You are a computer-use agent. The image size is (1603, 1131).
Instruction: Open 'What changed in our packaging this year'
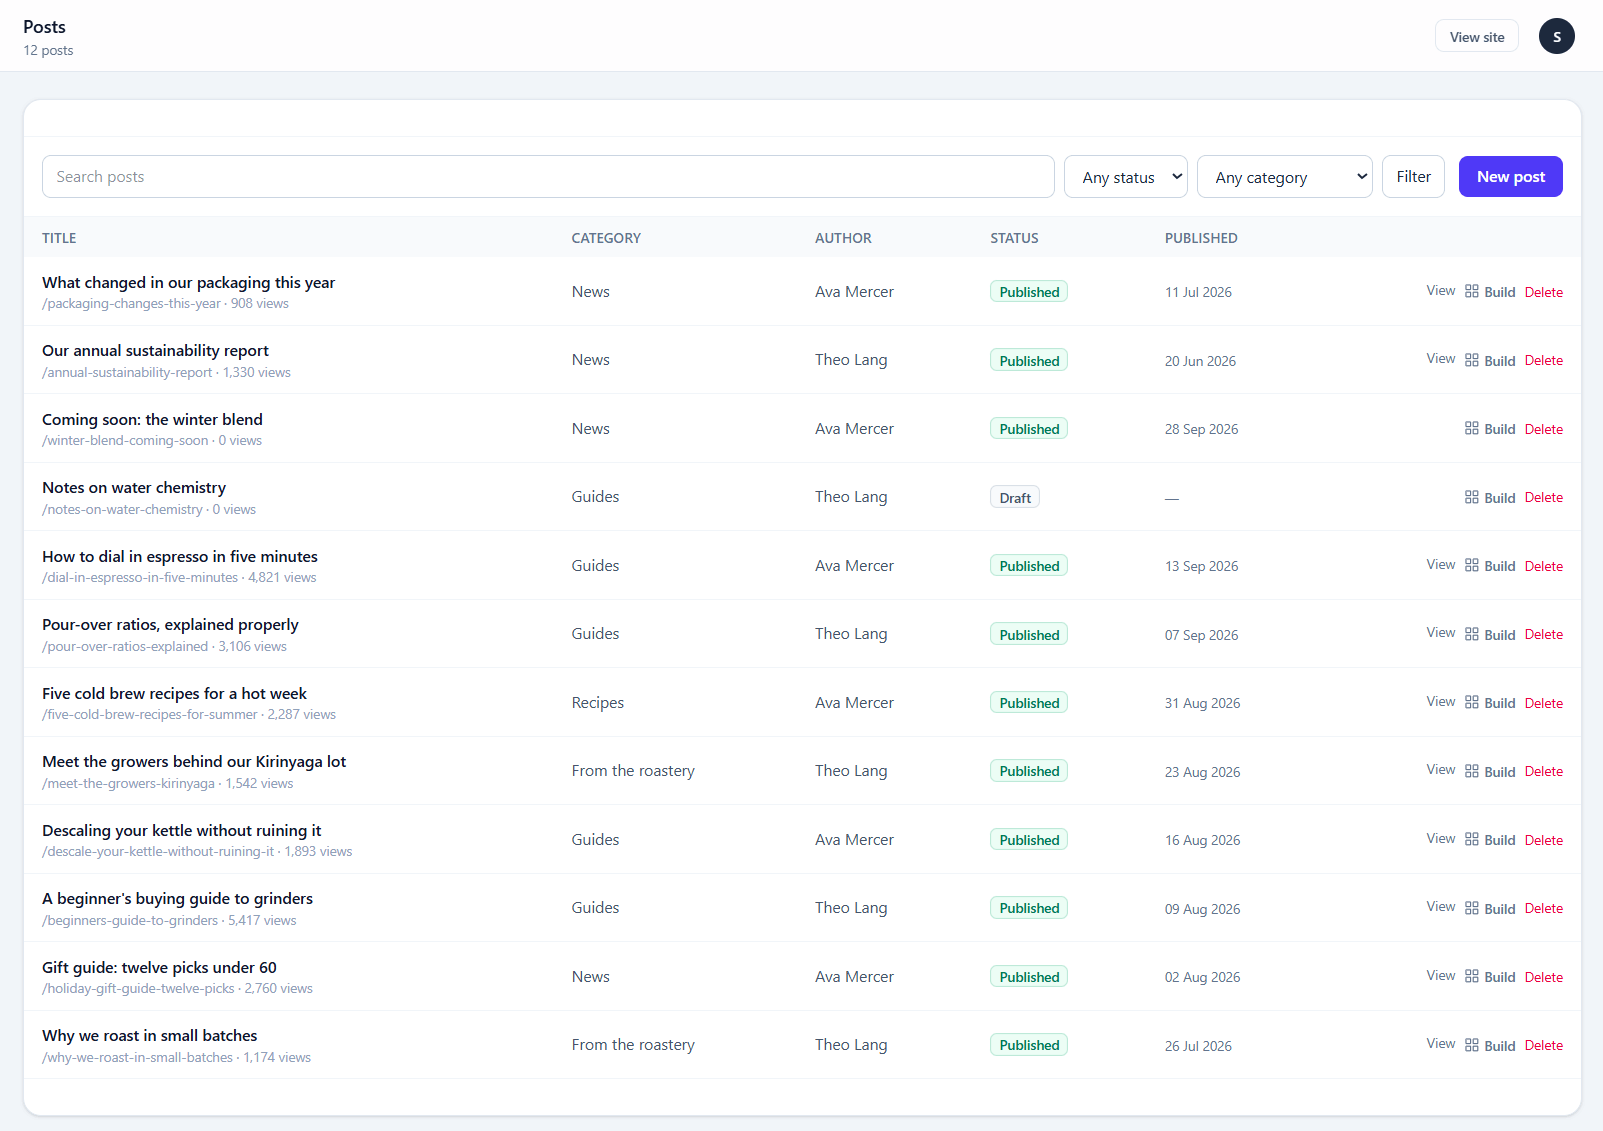tap(188, 283)
